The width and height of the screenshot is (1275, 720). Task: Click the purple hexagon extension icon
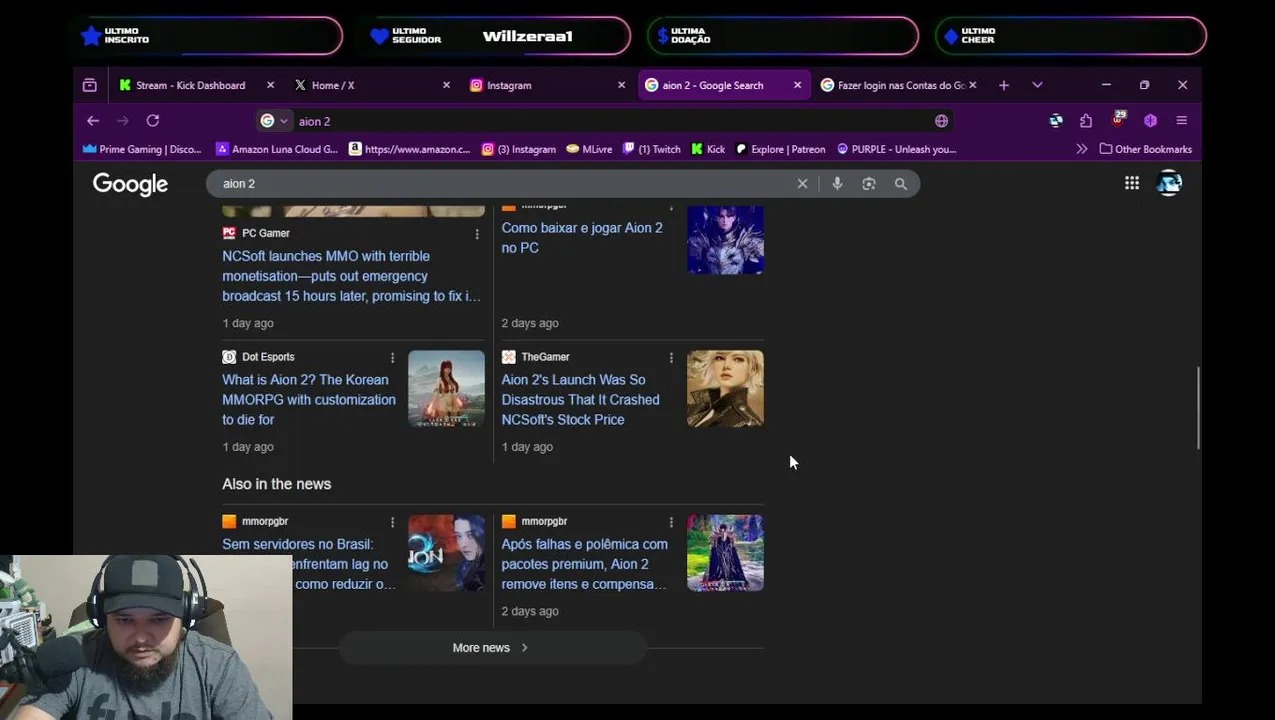coord(1150,121)
